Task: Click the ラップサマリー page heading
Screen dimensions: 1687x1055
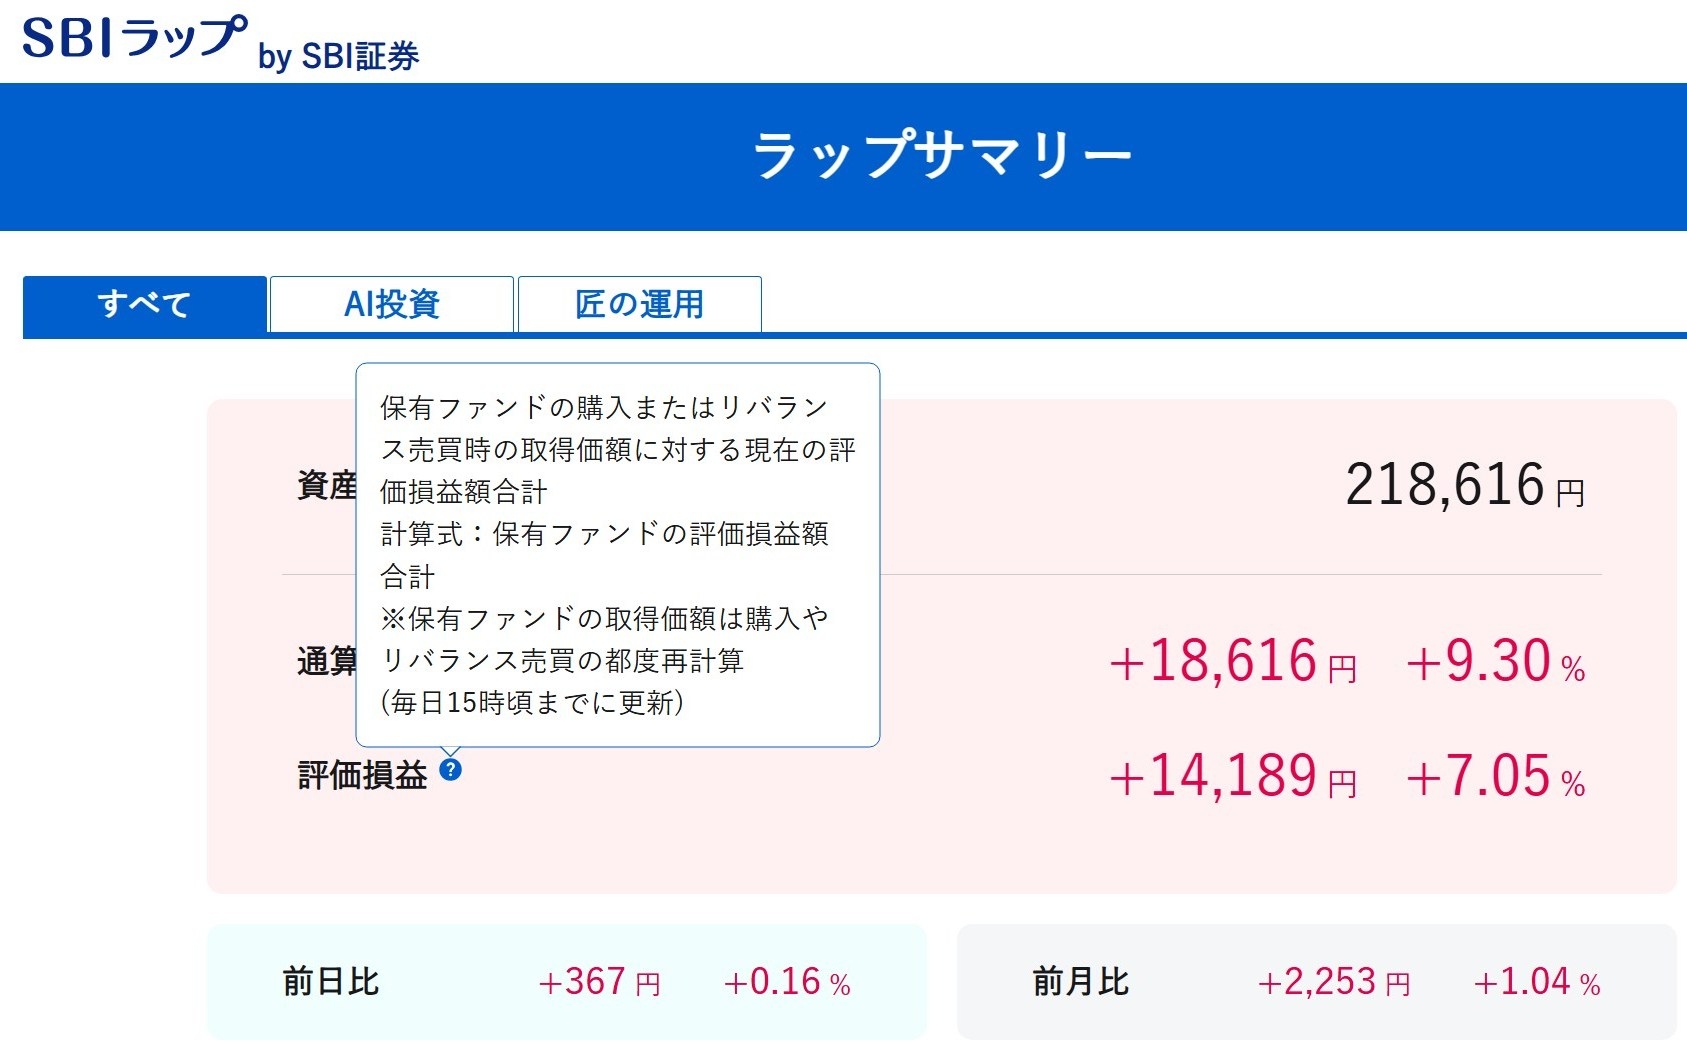Action: [942, 156]
